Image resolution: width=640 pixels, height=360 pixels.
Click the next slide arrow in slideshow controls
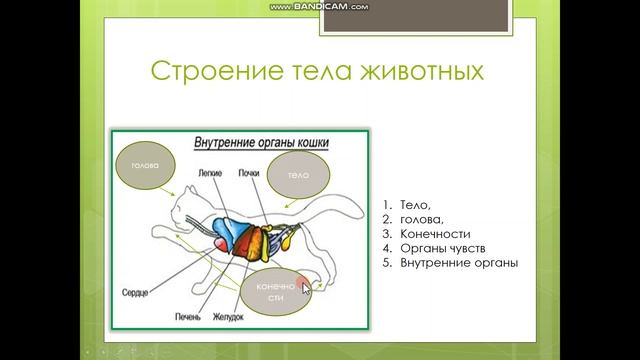pyautogui.click(x=103, y=351)
